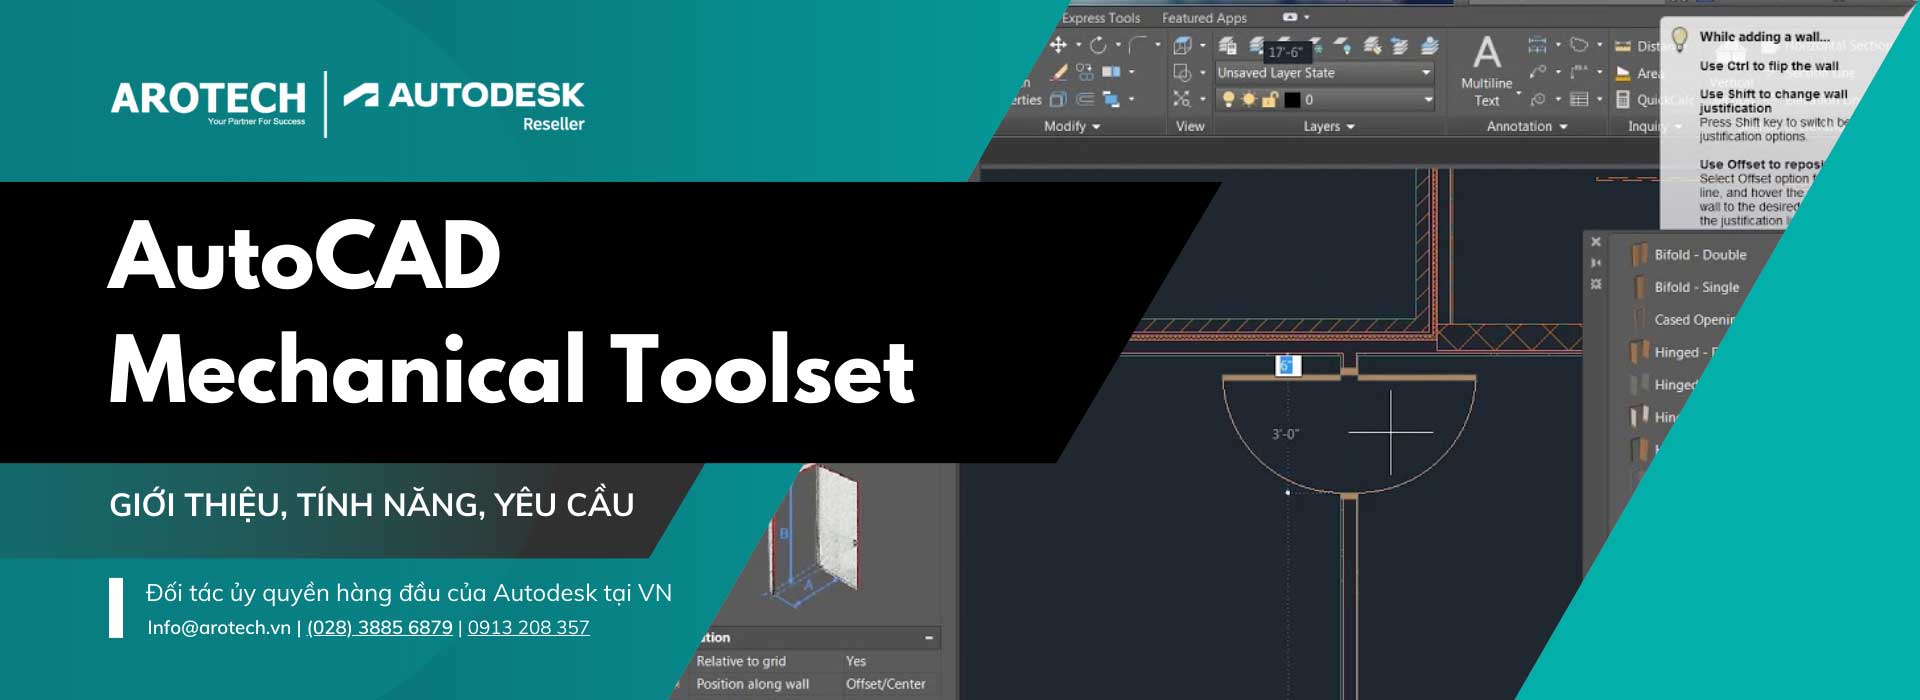Click the 'Position along wall' property row

815,684
